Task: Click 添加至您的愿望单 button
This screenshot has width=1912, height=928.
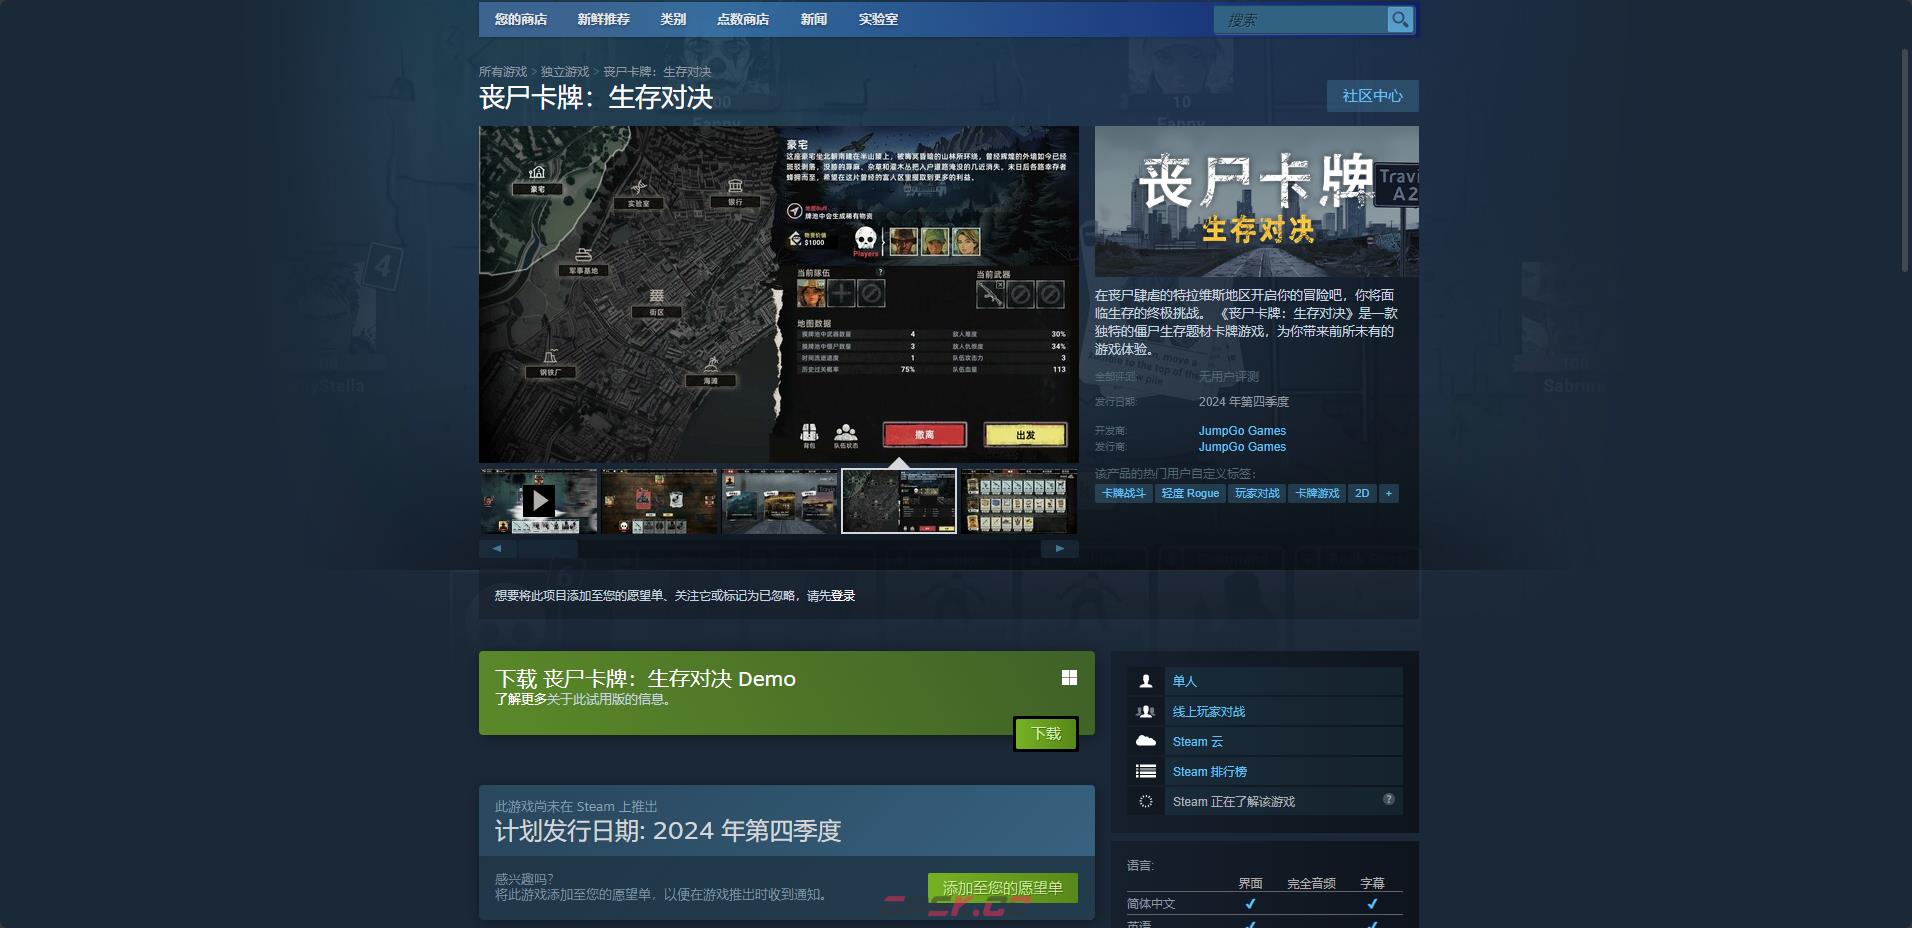Action: click(x=1002, y=888)
